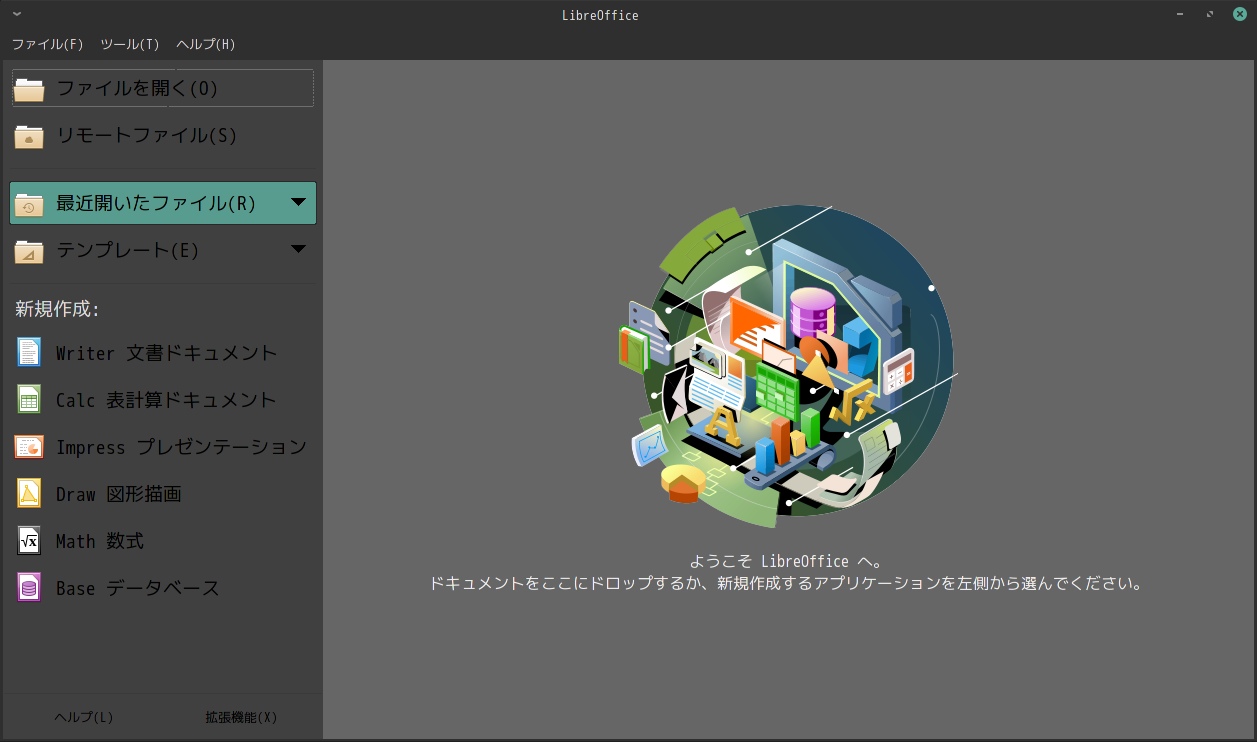The width and height of the screenshot is (1257, 742).
Task: Click the ヘルプ(L) button at the sidebar bottom
Action: click(84, 717)
